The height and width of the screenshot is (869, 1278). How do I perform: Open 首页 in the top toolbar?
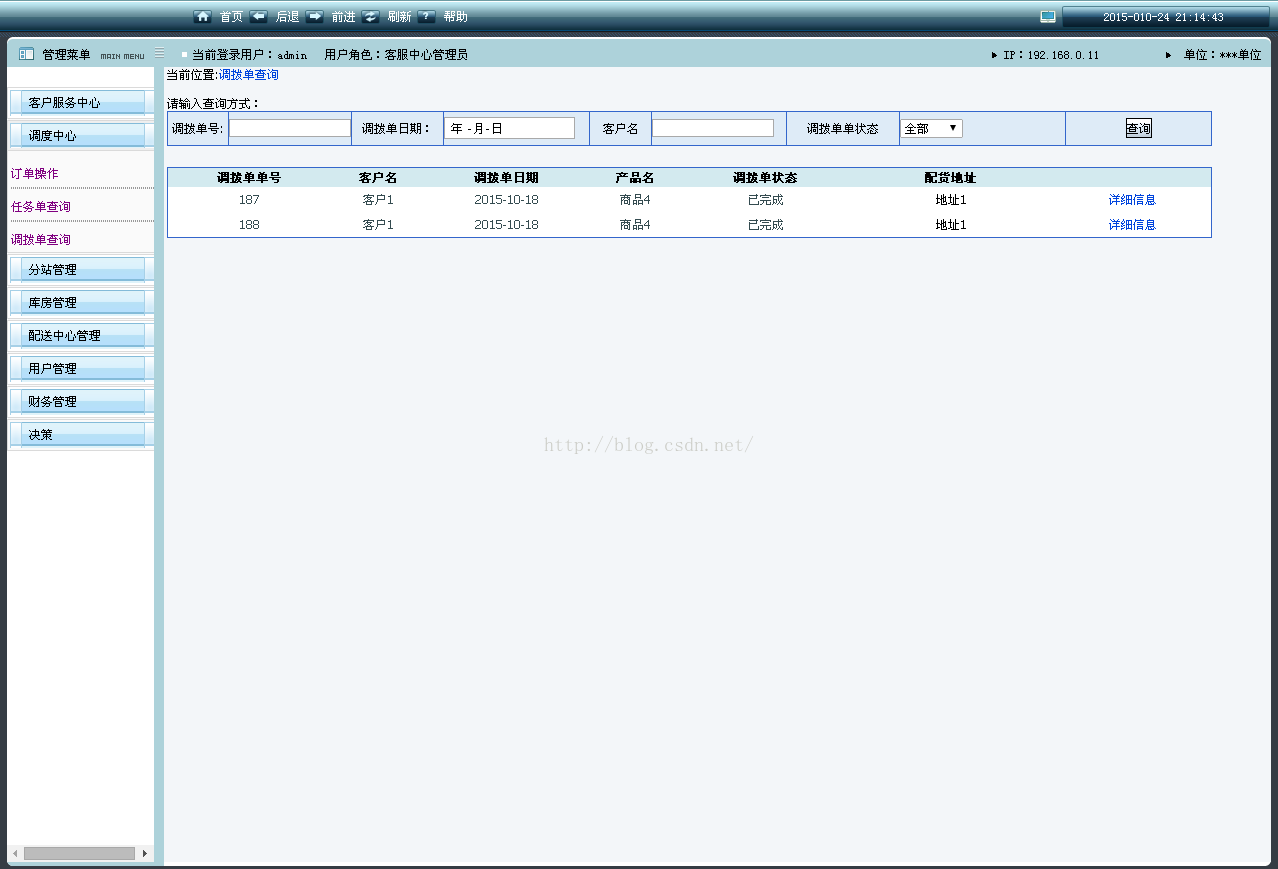pos(231,17)
